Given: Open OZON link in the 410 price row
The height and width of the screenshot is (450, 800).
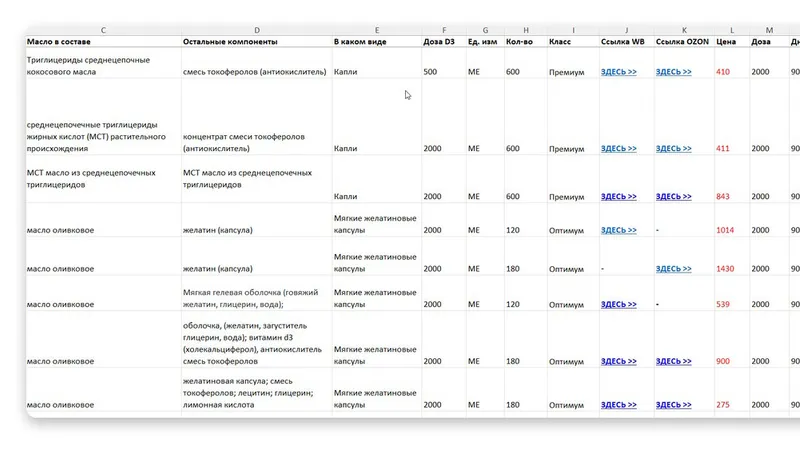Looking at the screenshot, I should [x=673, y=72].
